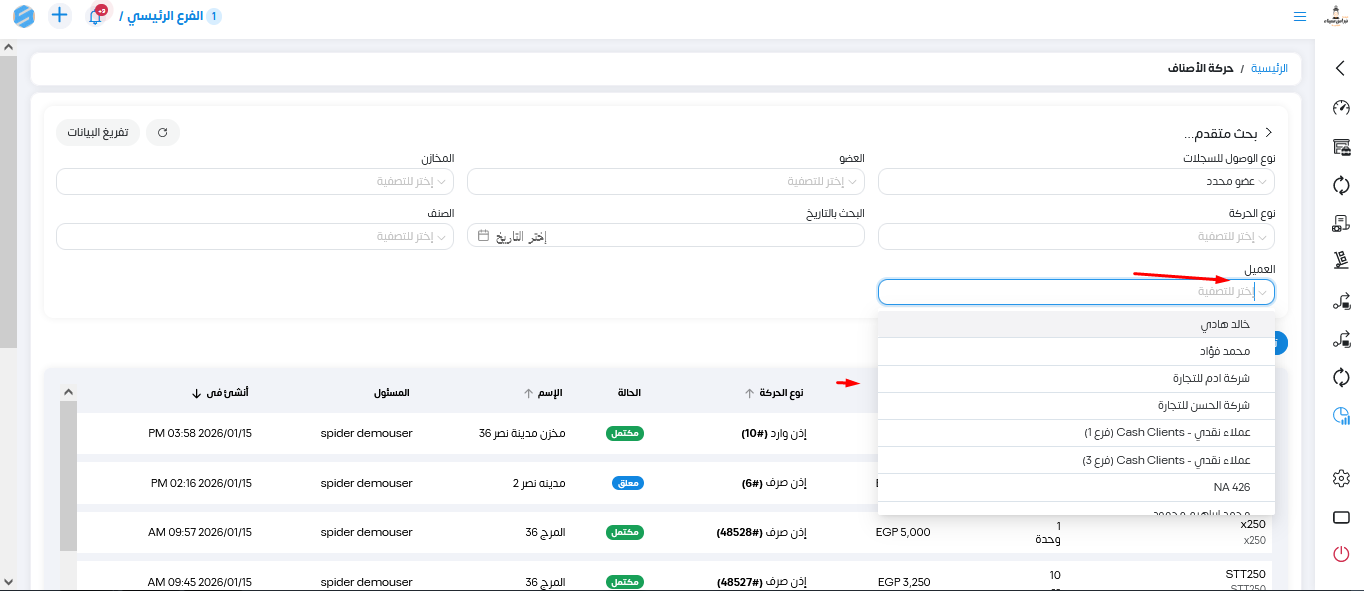Click the settings gear in sidebar
This screenshot has width=1364, height=591.
1341,479
